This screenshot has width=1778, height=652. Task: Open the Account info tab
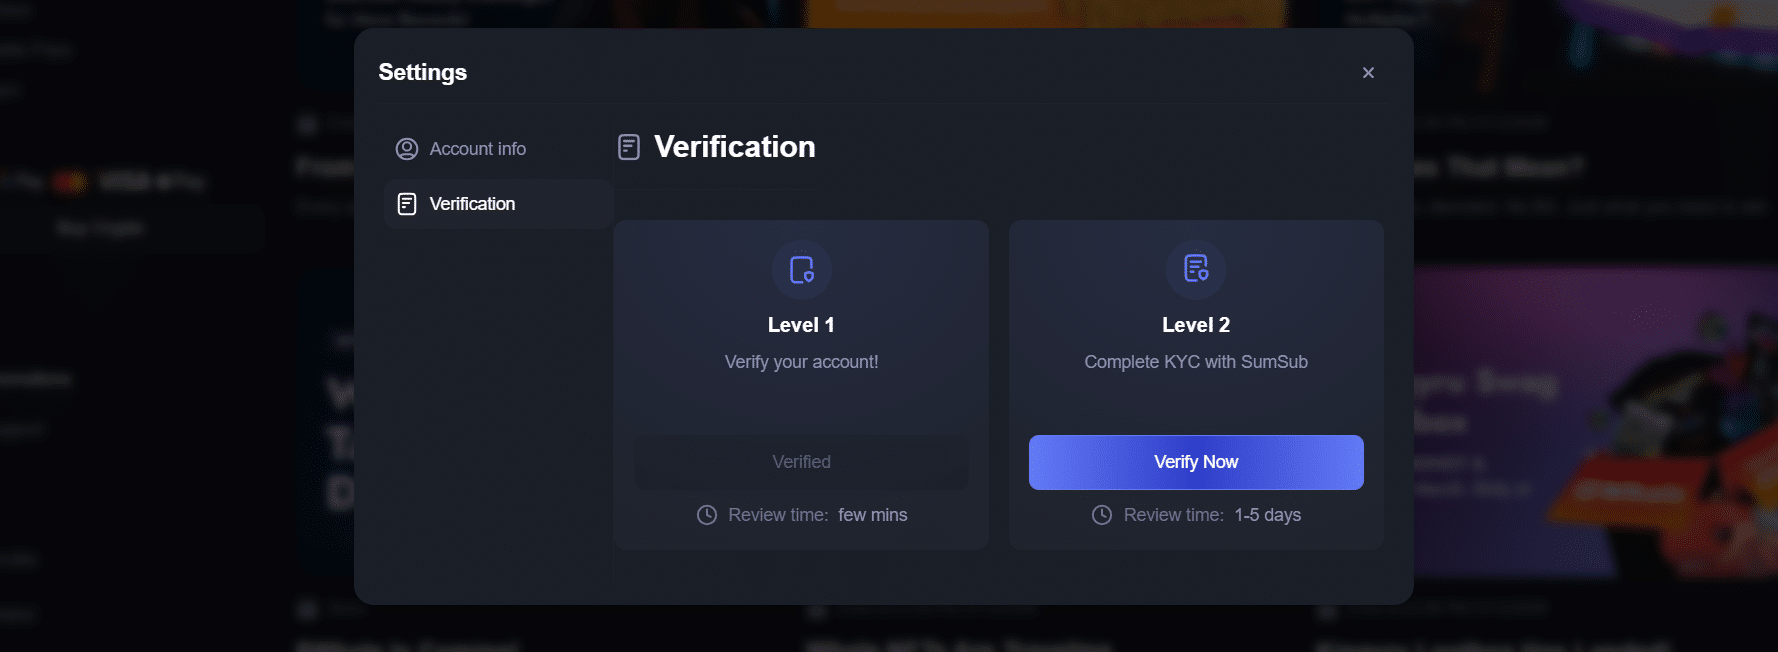coord(477,149)
